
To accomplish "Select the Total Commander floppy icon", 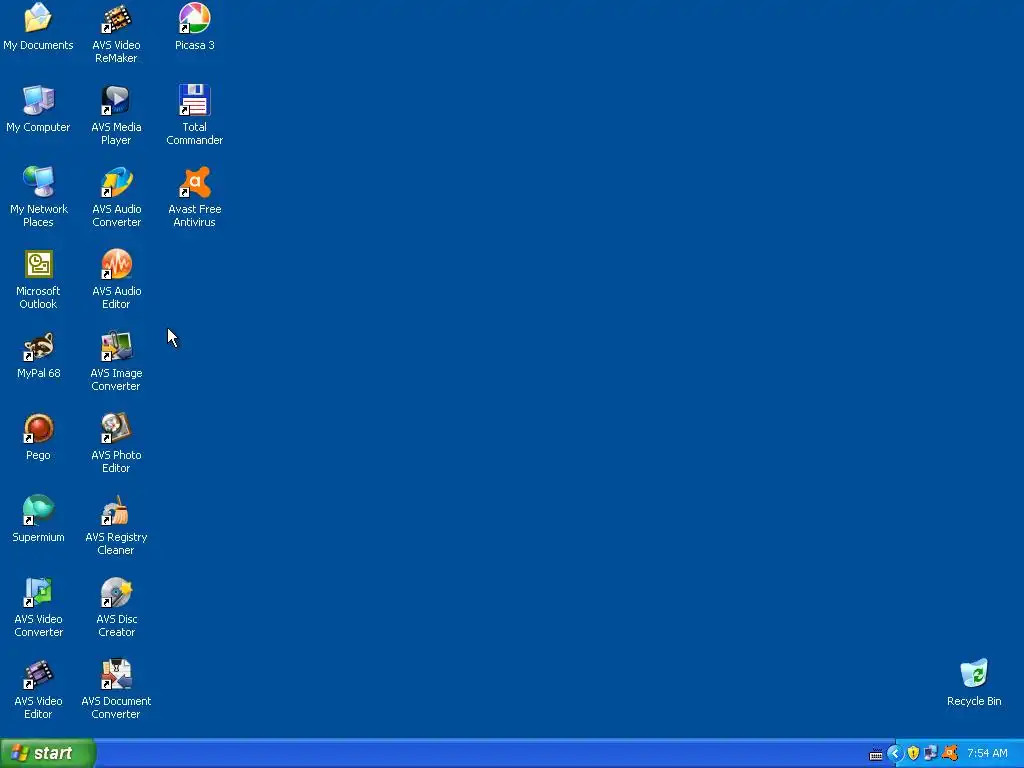I will click(x=195, y=101).
